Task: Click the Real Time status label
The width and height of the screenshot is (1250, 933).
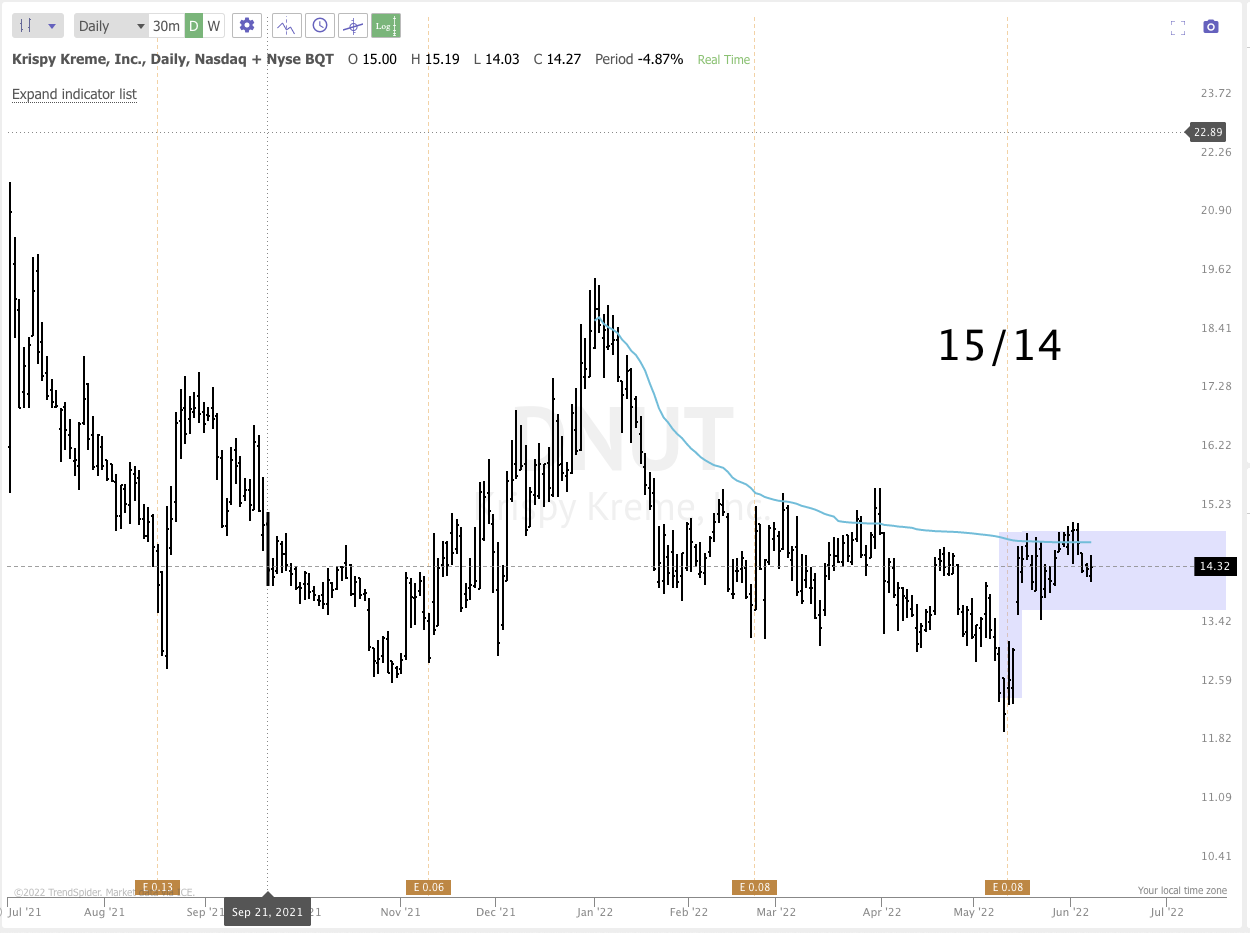Action: (723, 59)
